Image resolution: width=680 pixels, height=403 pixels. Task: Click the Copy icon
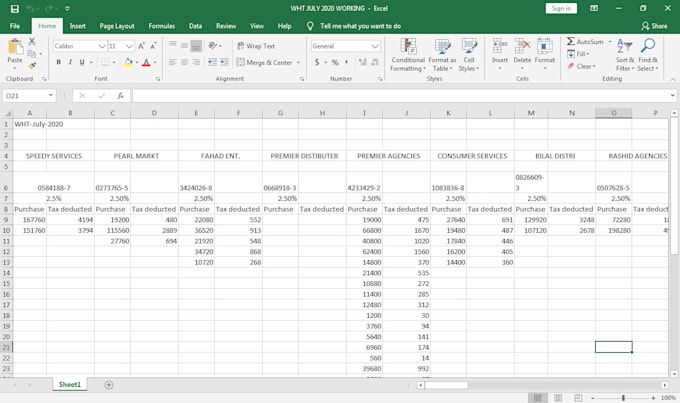(x=32, y=54)
